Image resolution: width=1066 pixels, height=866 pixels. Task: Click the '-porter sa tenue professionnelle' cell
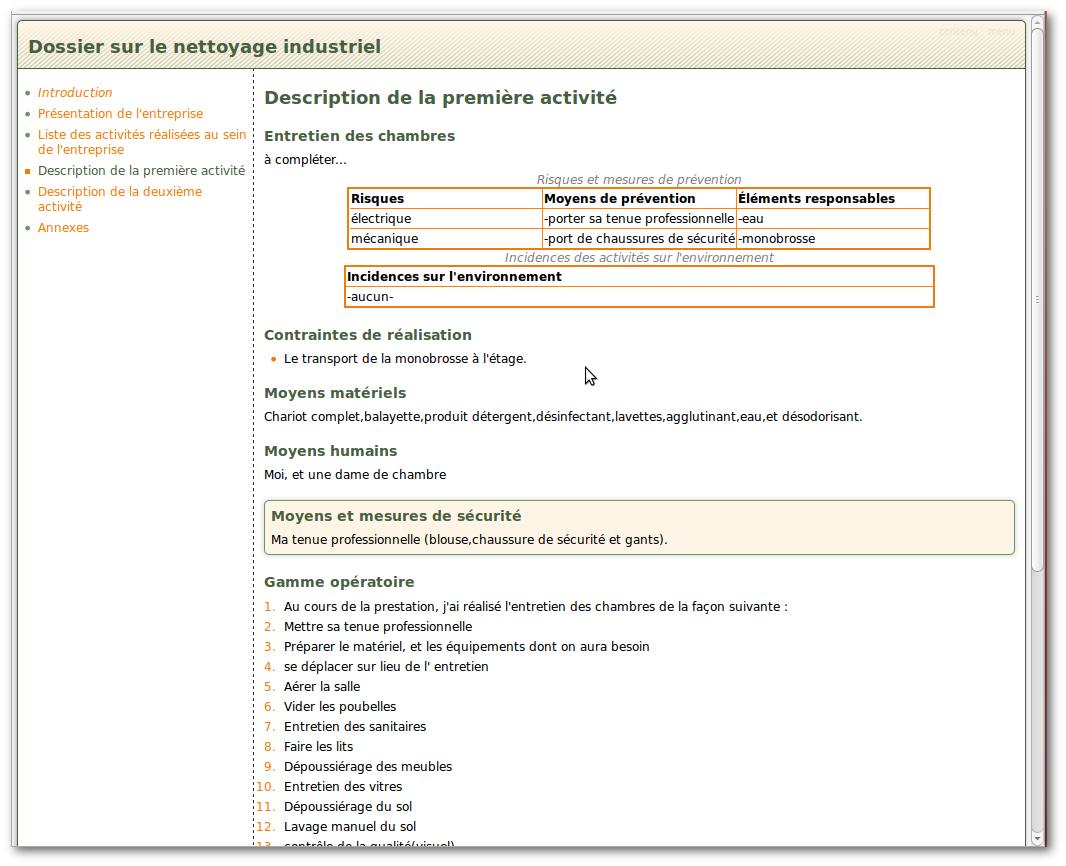[639, 219]
